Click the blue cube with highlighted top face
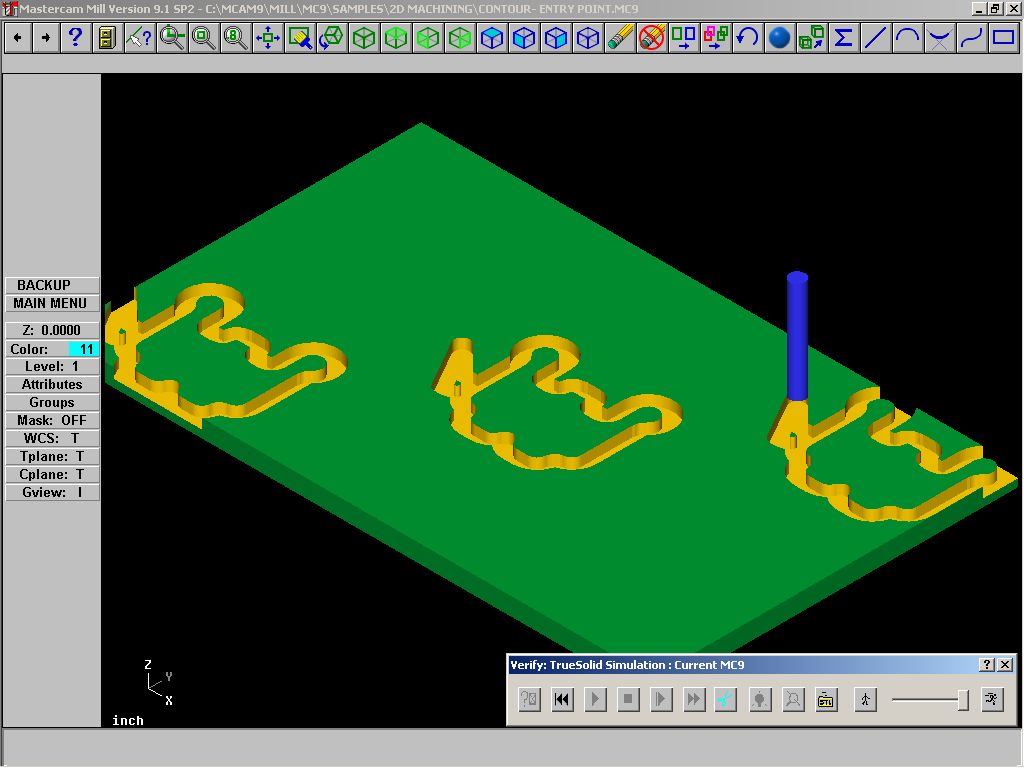The width and height of the screenshot is (1024, 768). tap(492, 38)
